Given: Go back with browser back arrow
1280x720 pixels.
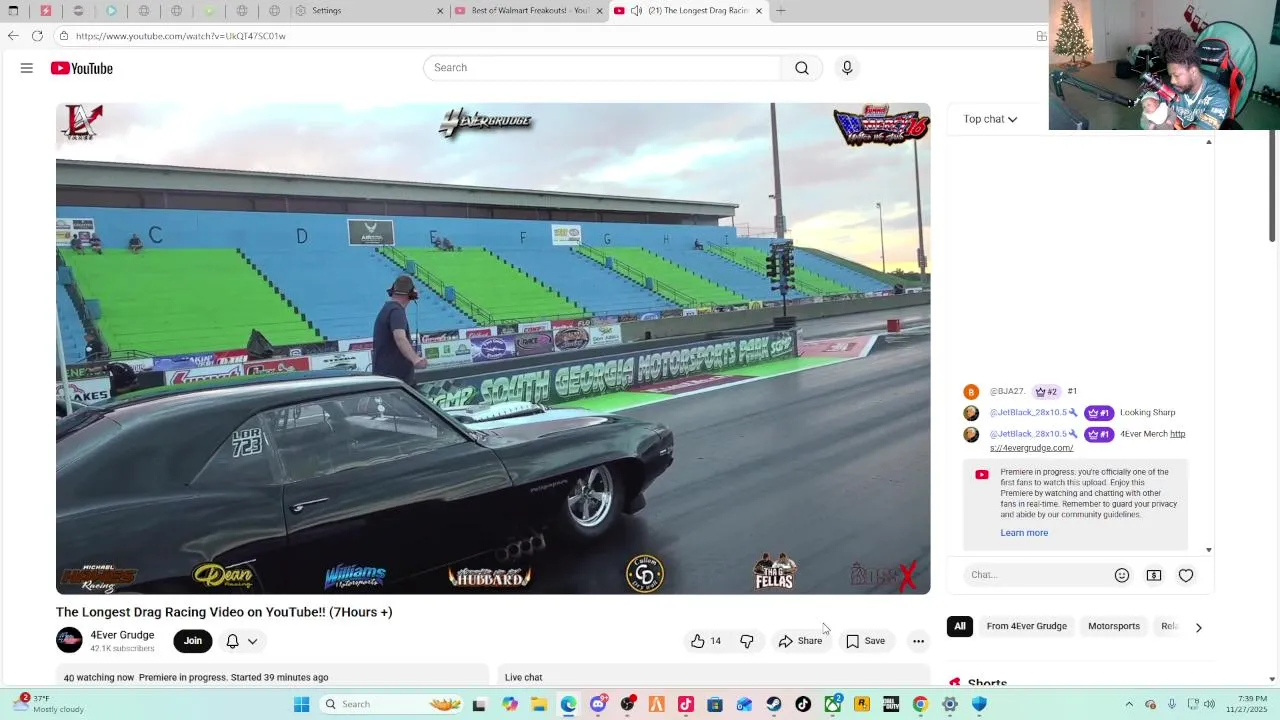Looking at the screenshot, I should (x=13, y=36).
